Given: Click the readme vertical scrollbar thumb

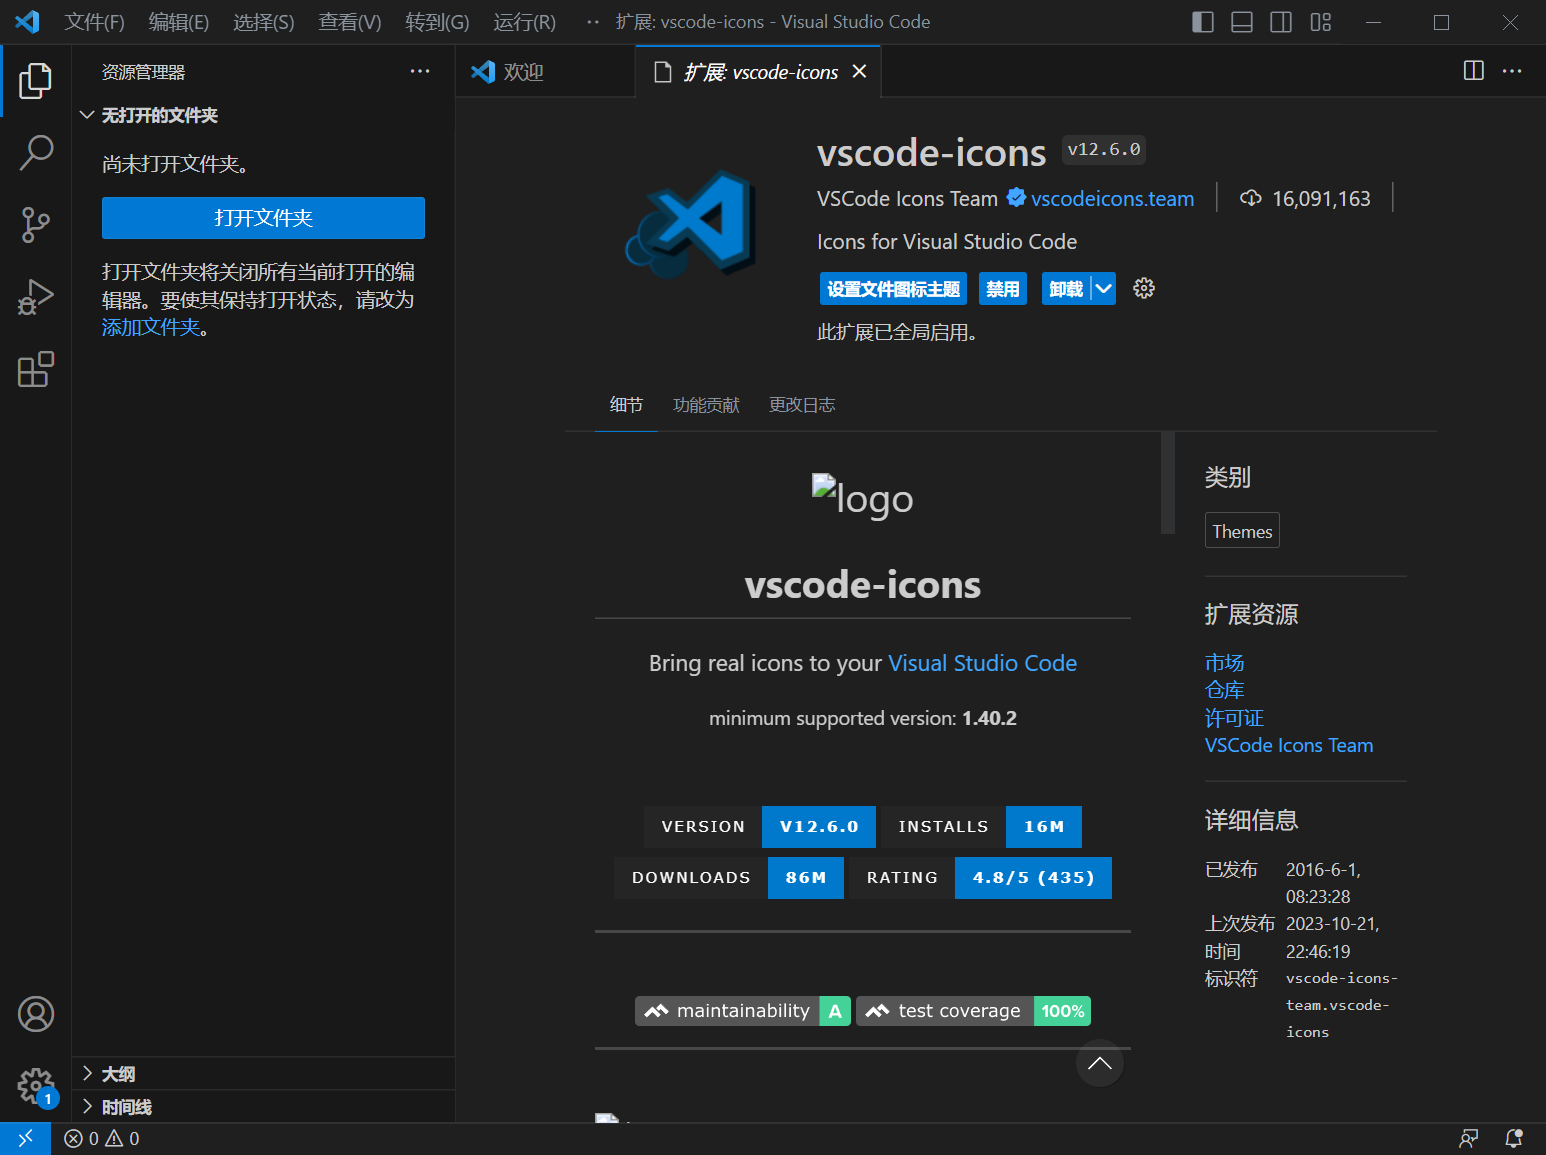Looking at the screenshot, I should point(1167,483).
